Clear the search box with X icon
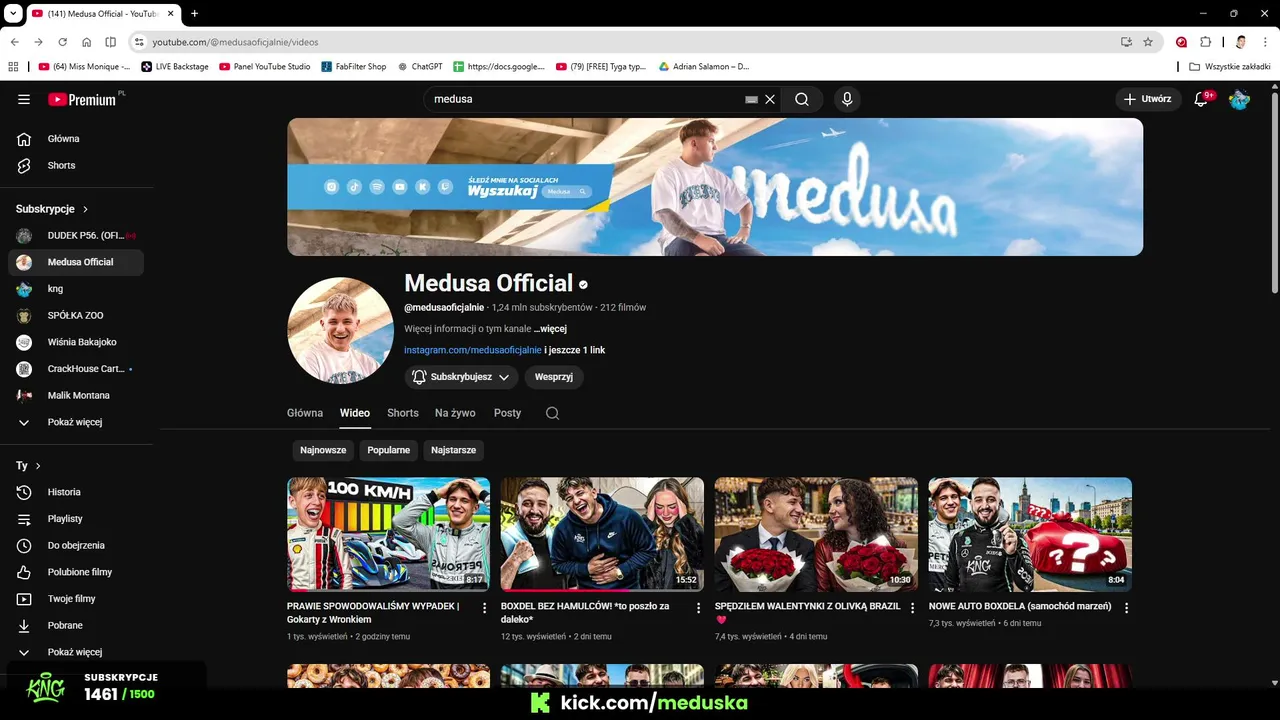The width and height of the screenshot is (1280, 720). [770, 99]
